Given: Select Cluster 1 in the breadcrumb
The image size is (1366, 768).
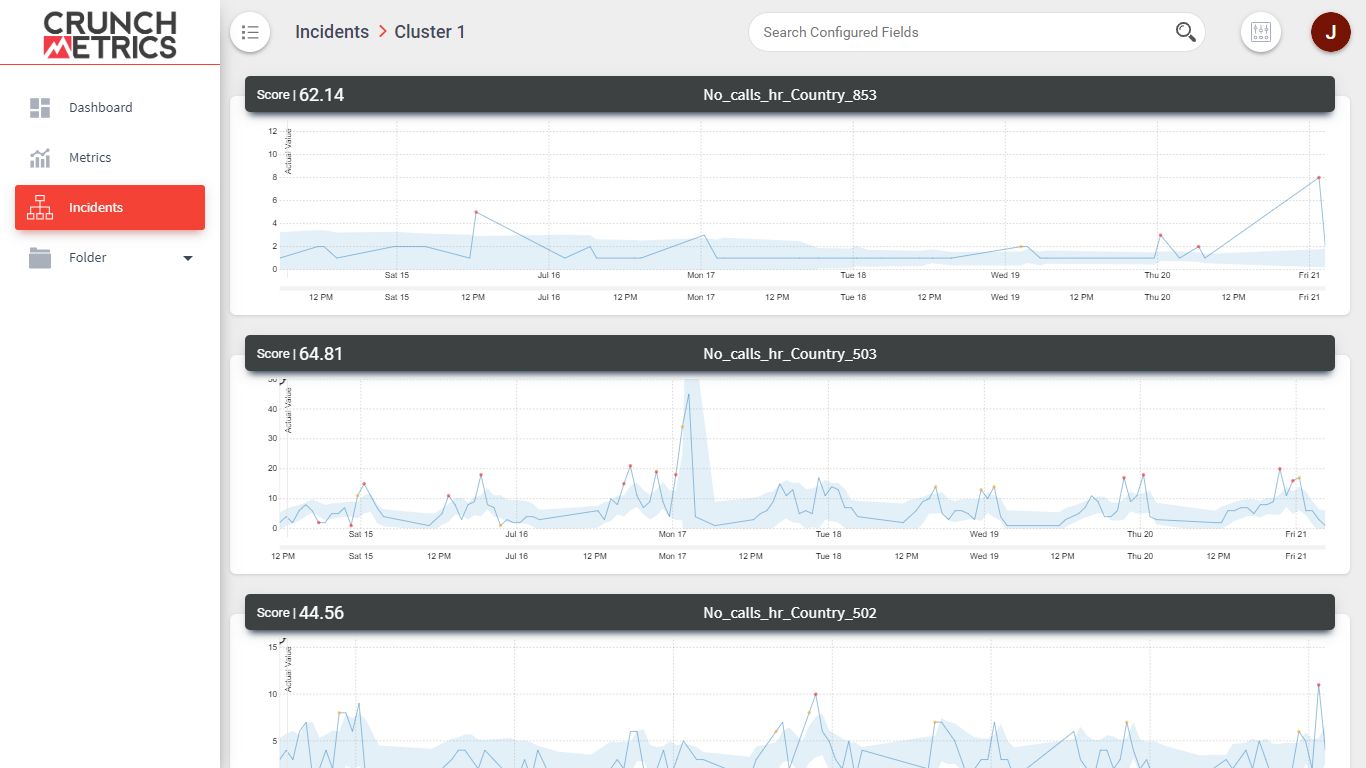Looking at the screenshot, I should click(x=429, y=31).
